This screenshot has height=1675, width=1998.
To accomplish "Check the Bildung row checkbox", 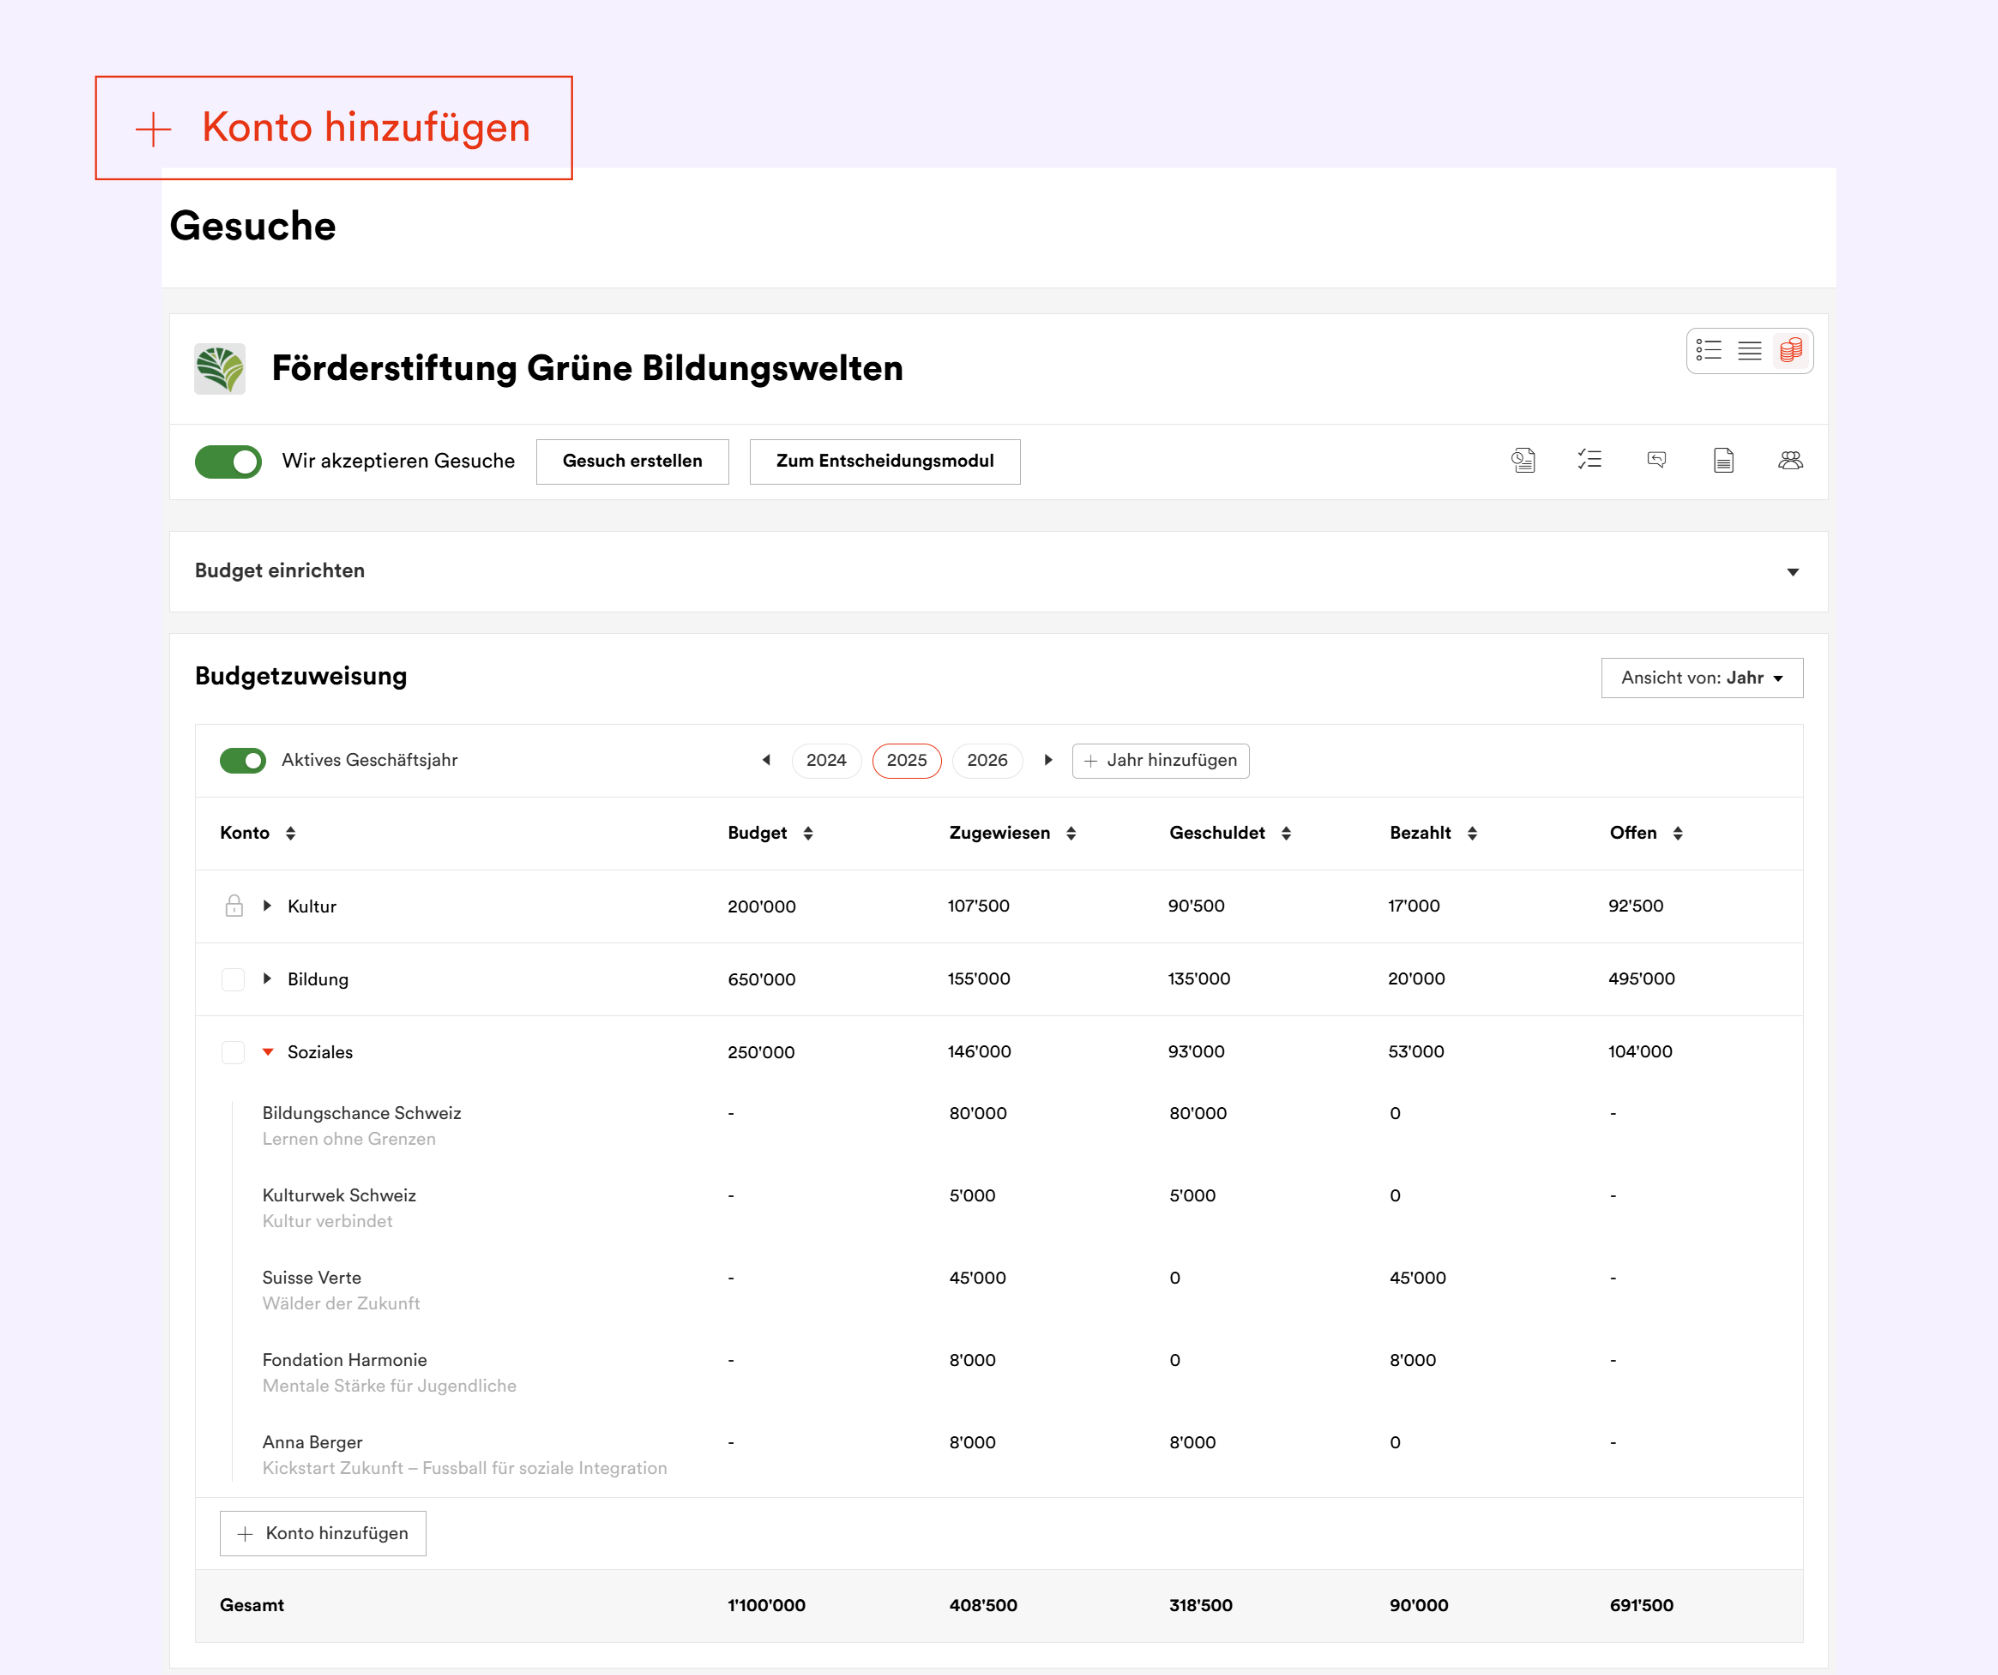I will 233,979.
